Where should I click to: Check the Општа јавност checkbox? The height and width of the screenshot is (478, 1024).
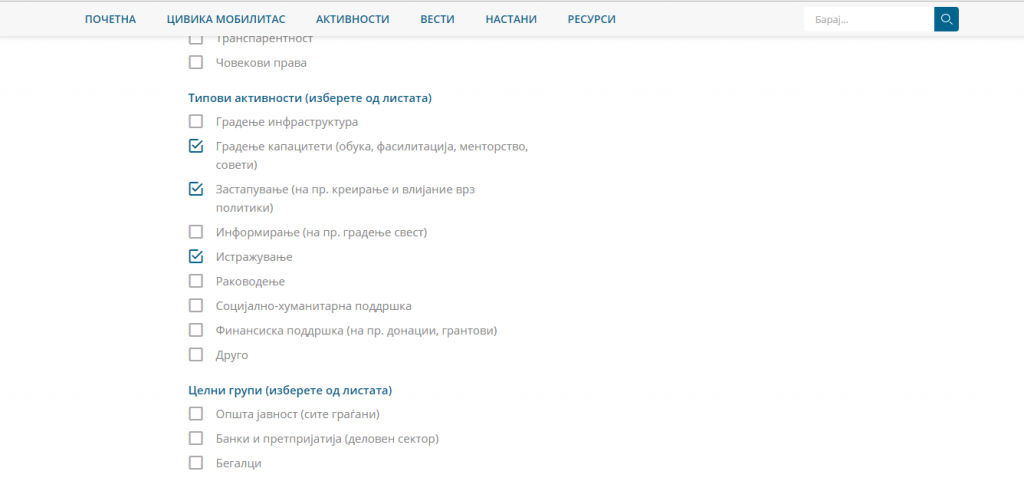pos(196,414)
